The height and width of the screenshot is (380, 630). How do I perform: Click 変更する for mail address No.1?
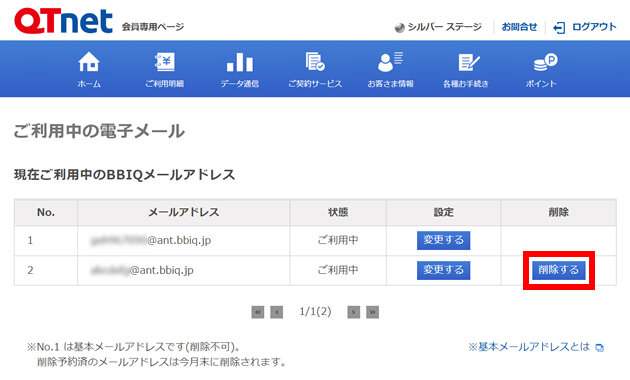tap(444, 240)
